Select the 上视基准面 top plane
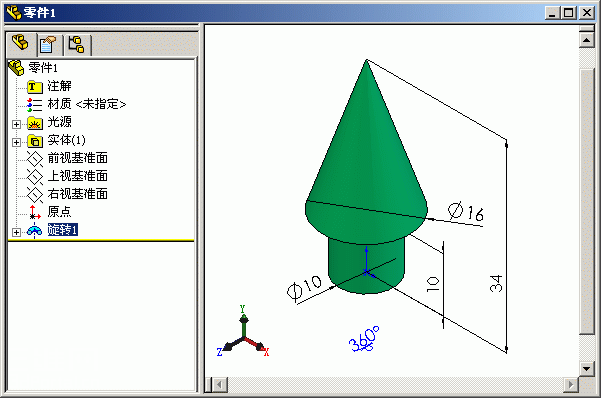Screen dimensions: 601x398 pyautogui.click(x=77, y=176)
